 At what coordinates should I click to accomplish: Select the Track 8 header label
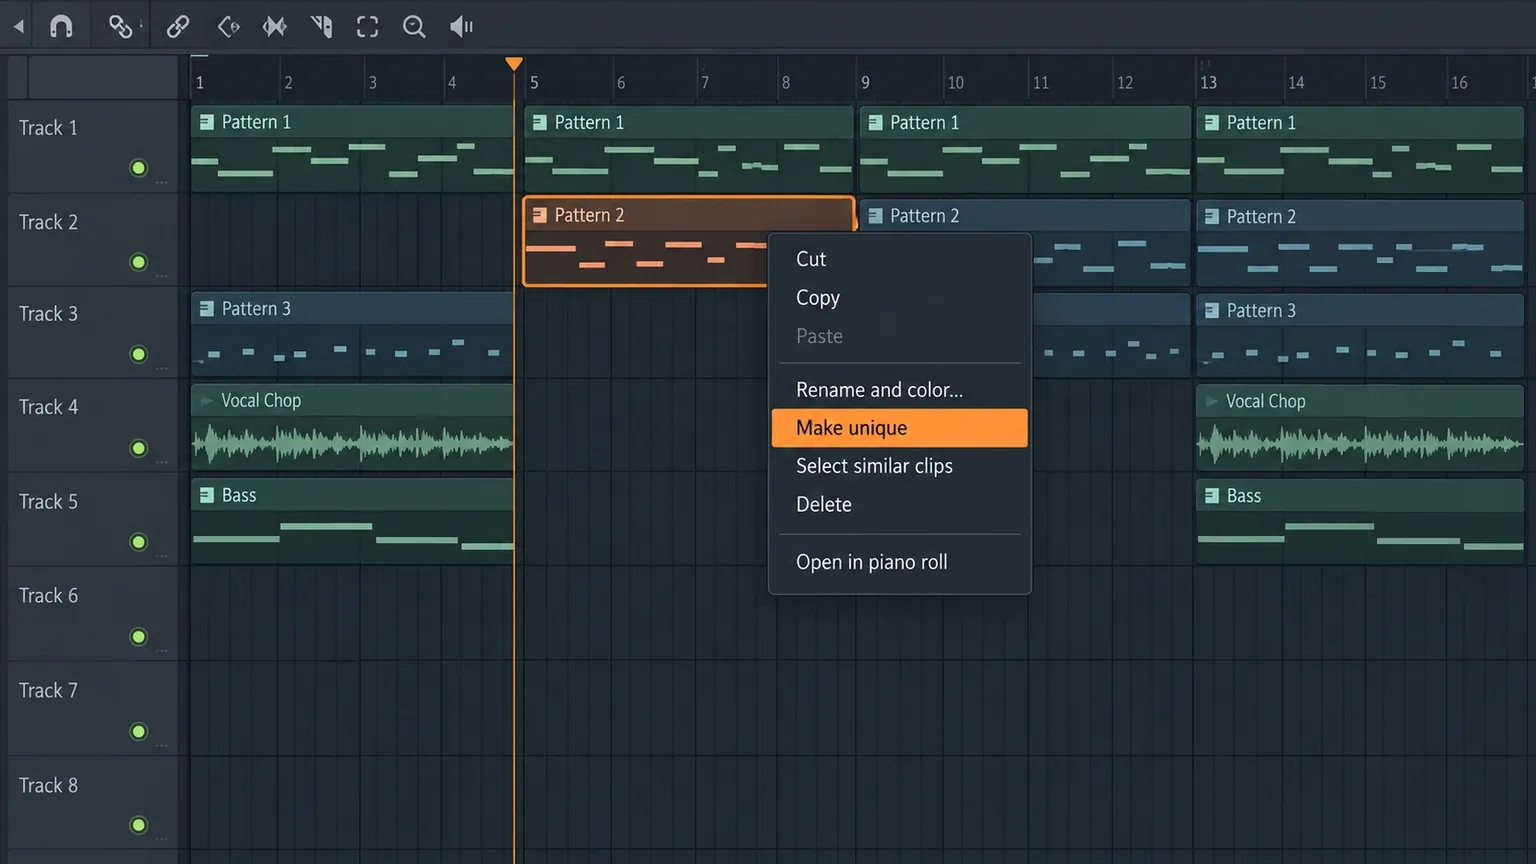[48, 786]
